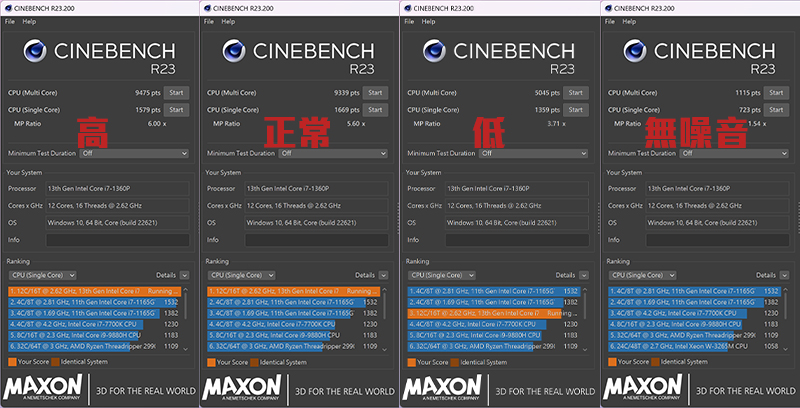Image resolution: width=800 pixels, height=408 pixels.
Task: Click ranking list up arrow in 9475 pts window
Action: (185, 290)
